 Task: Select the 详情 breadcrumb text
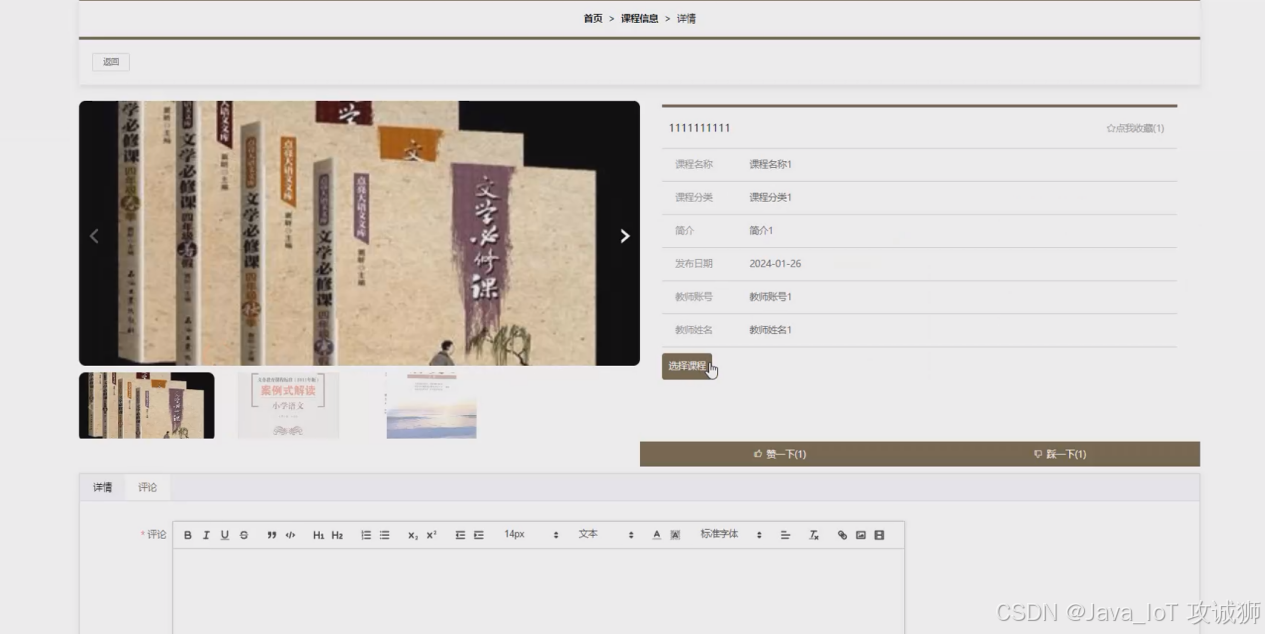(x=686, y=18)
